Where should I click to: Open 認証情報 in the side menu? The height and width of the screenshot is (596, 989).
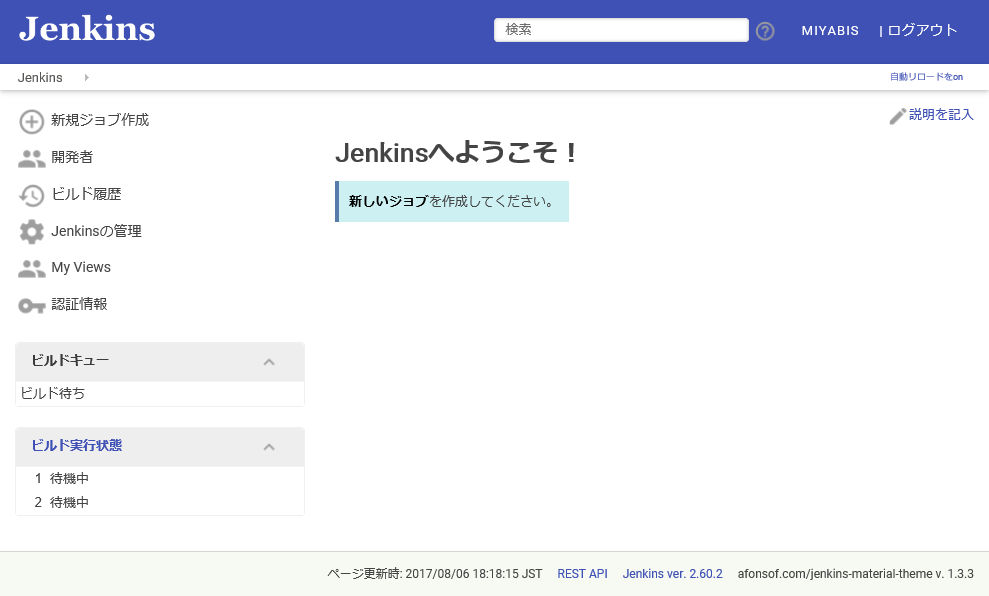point(79,304)
